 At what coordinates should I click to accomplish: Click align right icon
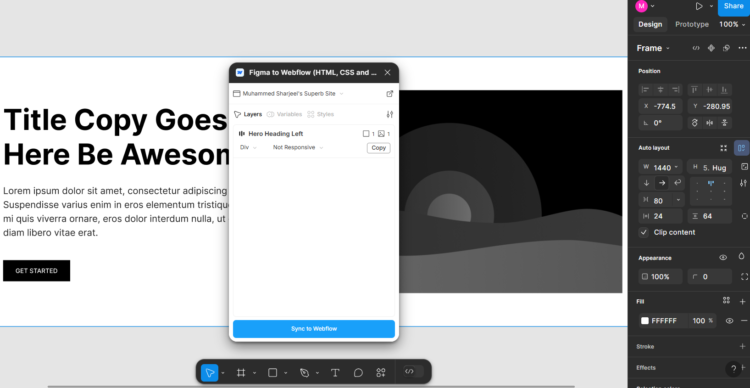coord(675,89)
